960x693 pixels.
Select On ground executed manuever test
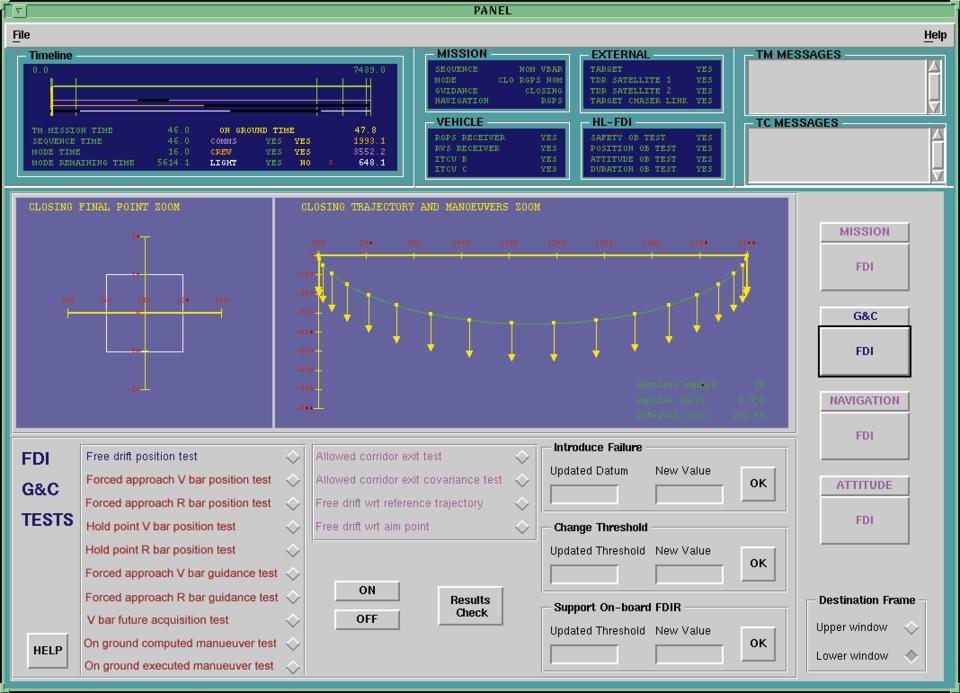click(x=292, y=666)
